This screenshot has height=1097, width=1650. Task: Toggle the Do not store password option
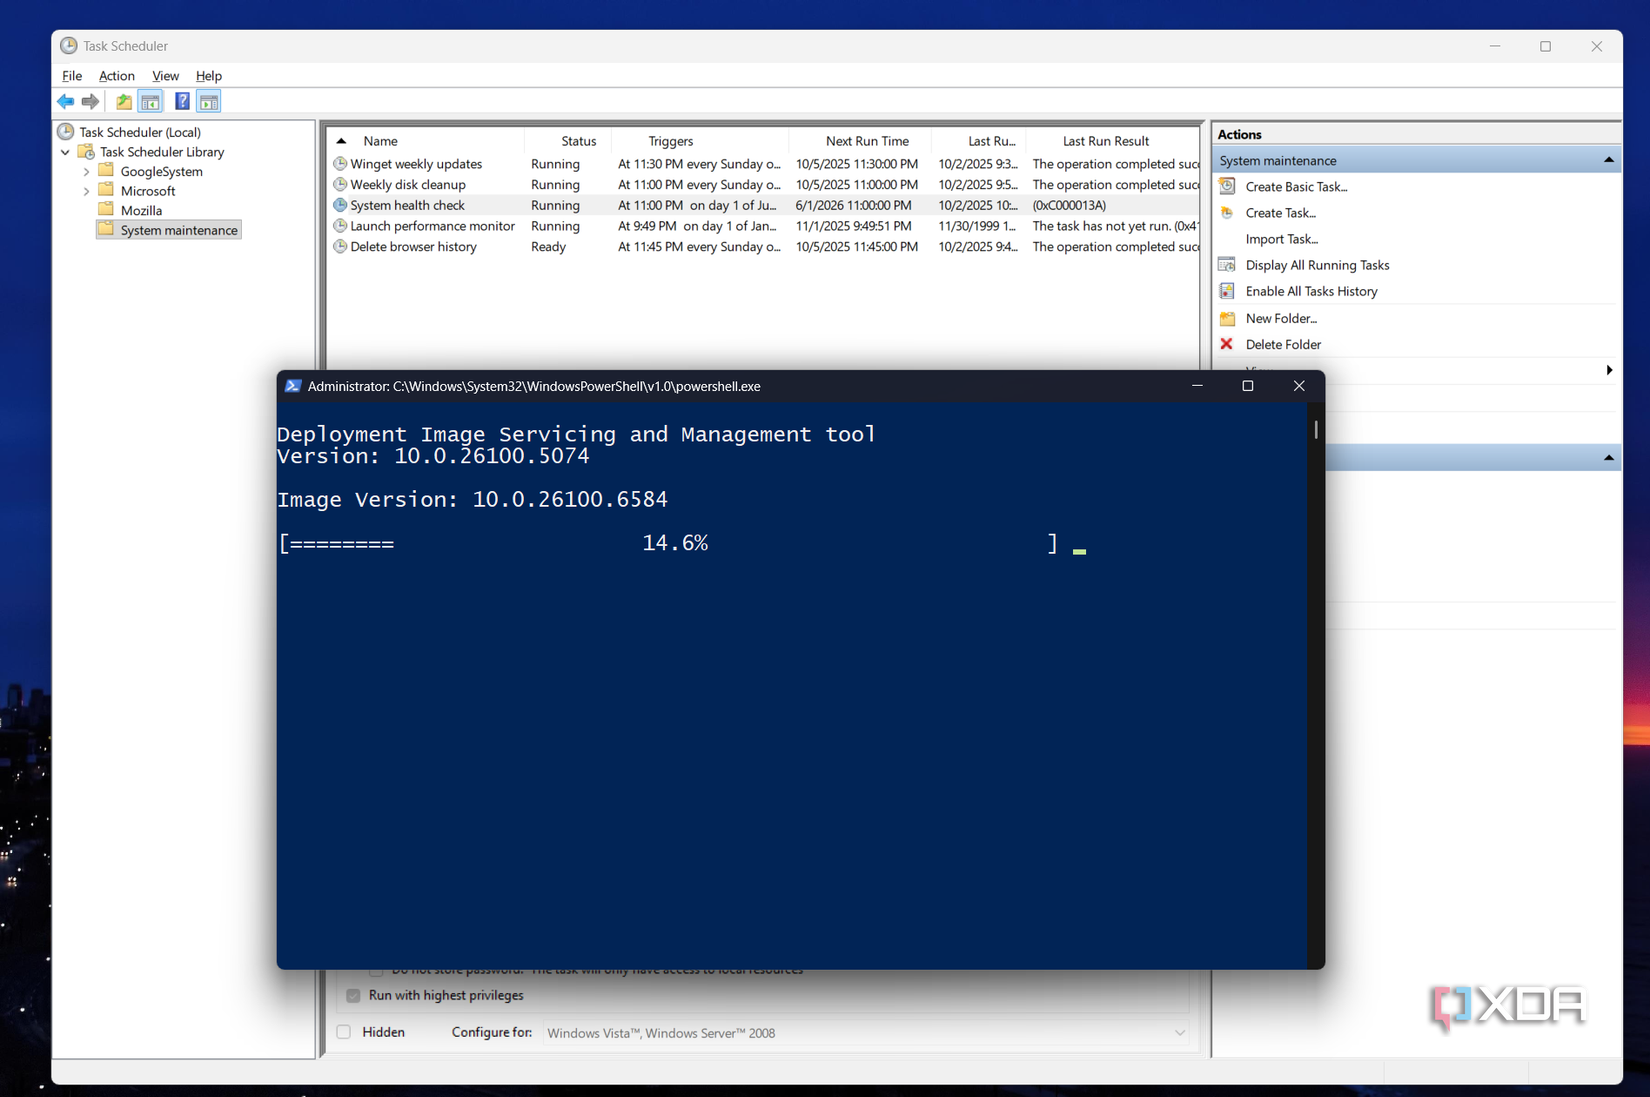[x=376, y=969]
